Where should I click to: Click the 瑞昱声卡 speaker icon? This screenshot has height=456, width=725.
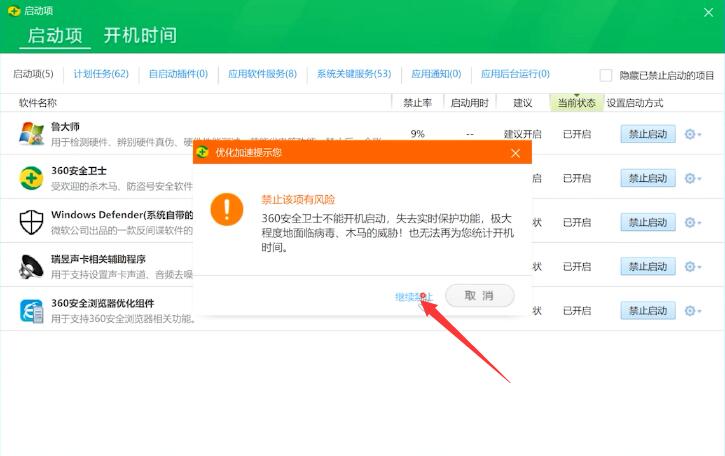(31, 266)
